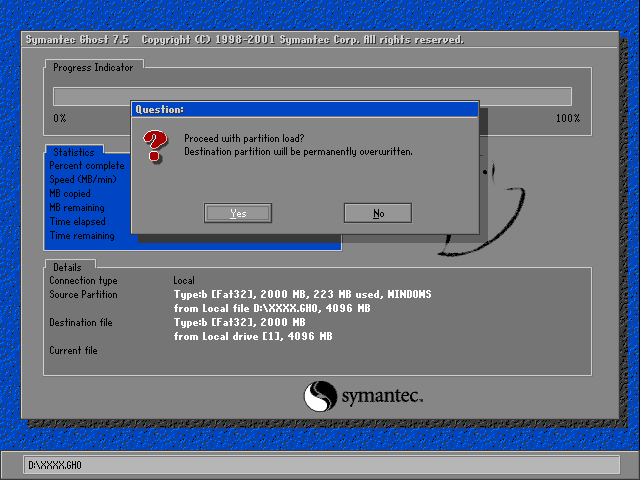Click the 'Time remaining' statistics row
The height and width of the screenshot is (480, 640).
pyautogui.click(x=82, y=236)
